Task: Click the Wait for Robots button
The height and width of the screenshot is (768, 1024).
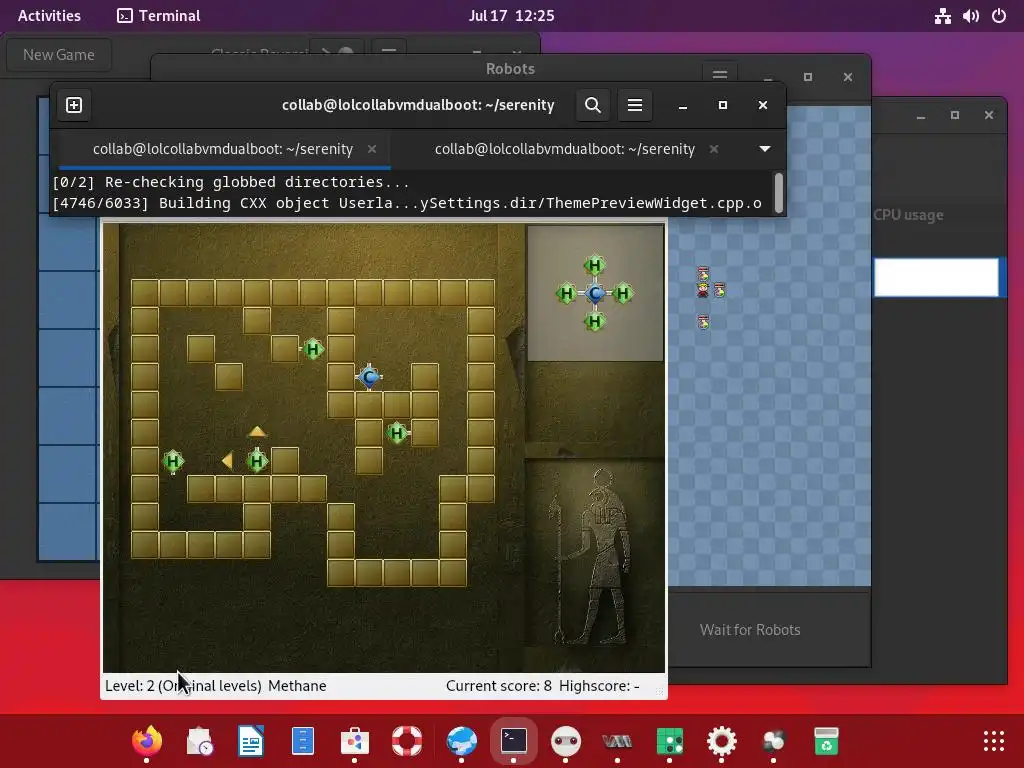Action: [x=750, y=630]
